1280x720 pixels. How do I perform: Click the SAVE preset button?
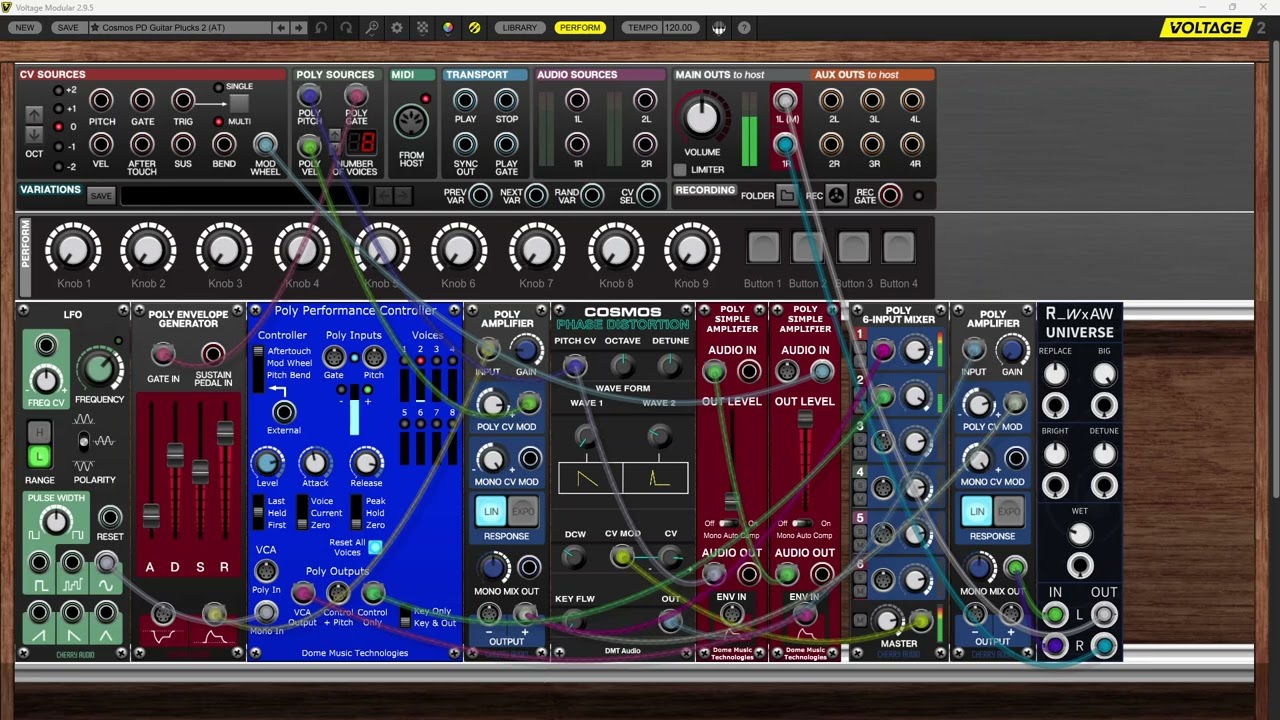point(68,28)
